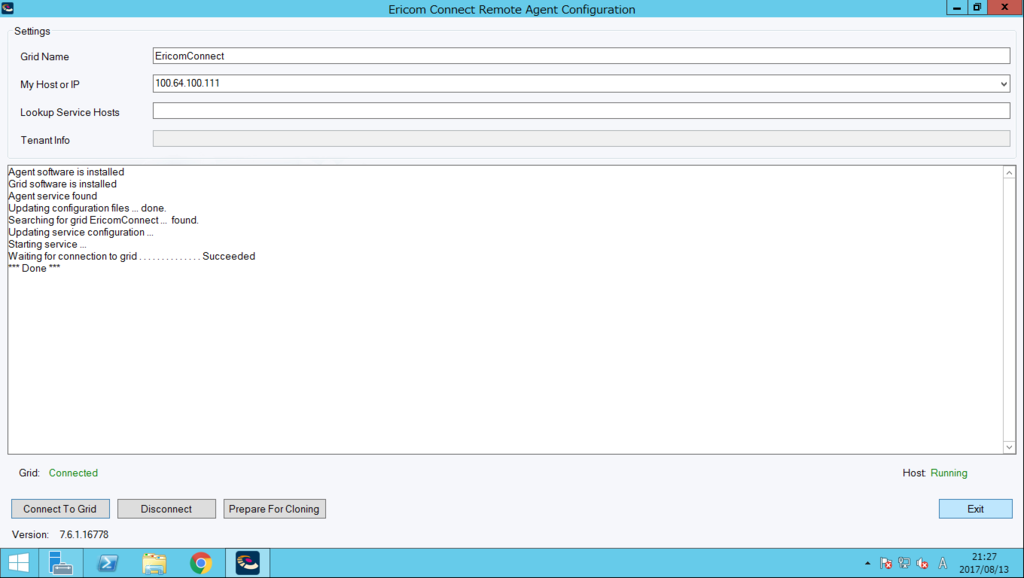
Task: Open the taskbar clock showing 21:27
Action: [984, 563]
